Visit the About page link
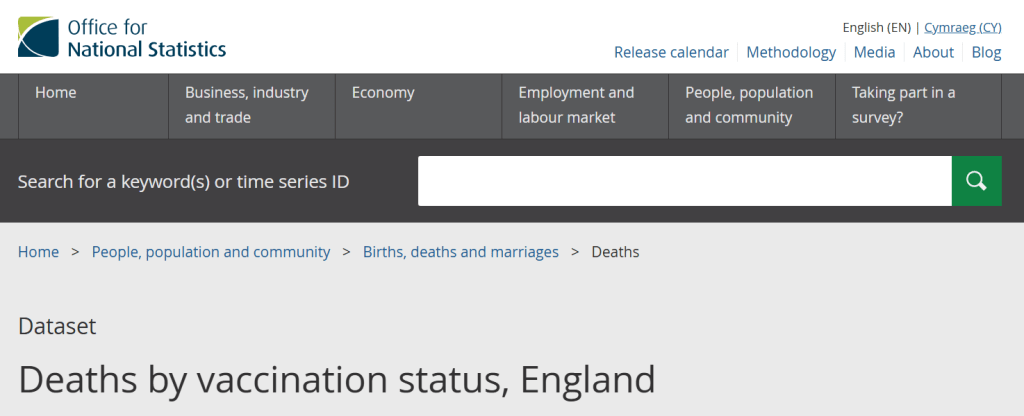 tap(933, 52)
